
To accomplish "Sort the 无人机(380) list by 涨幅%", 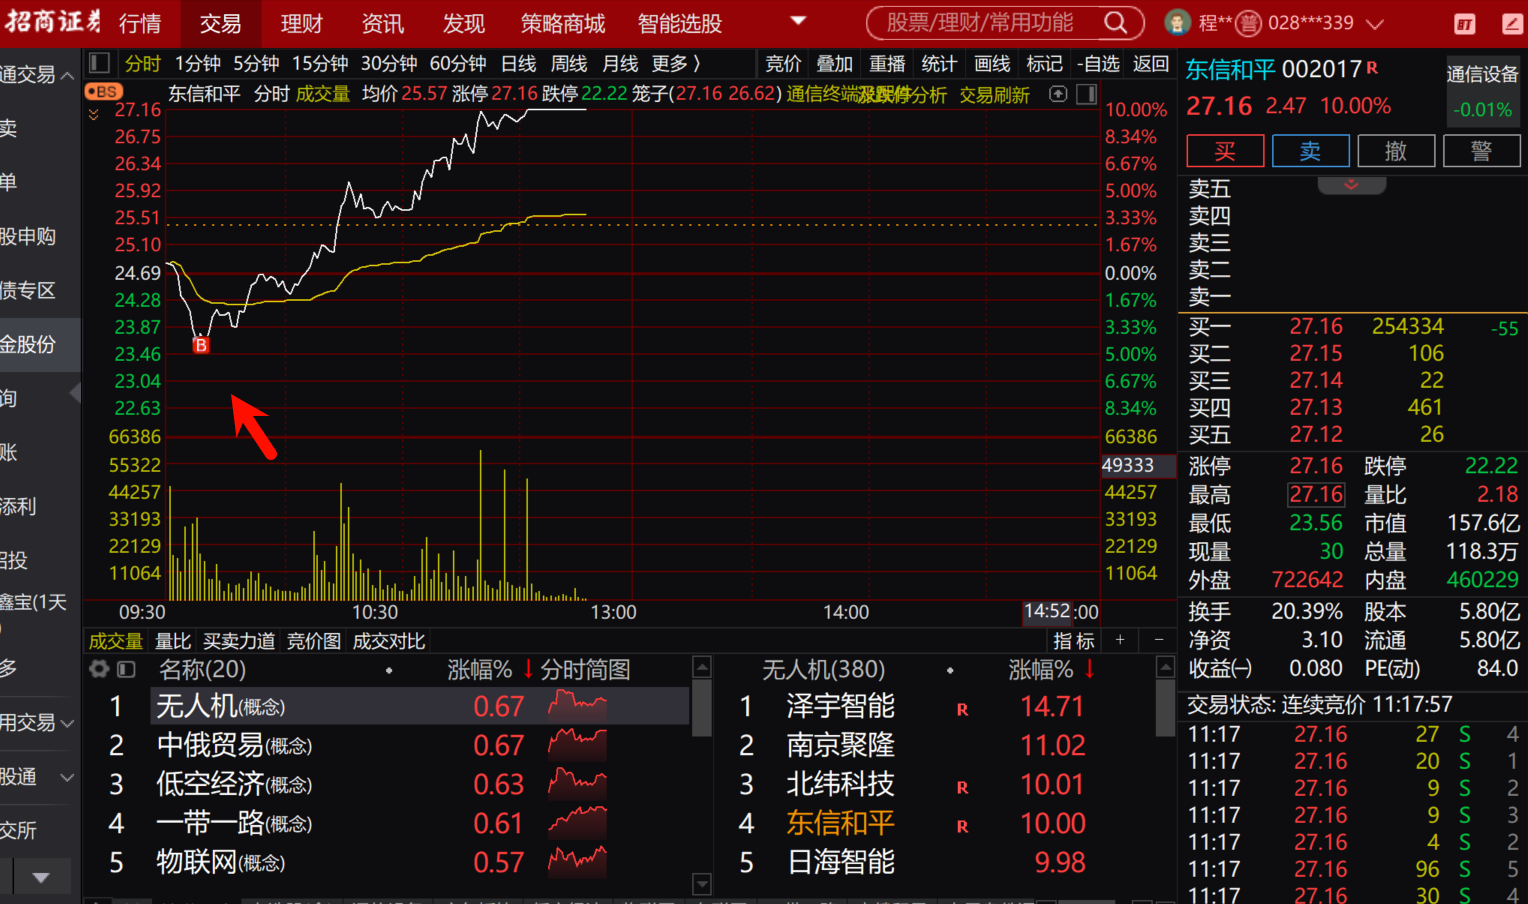I will click(x=1050, y=669).
